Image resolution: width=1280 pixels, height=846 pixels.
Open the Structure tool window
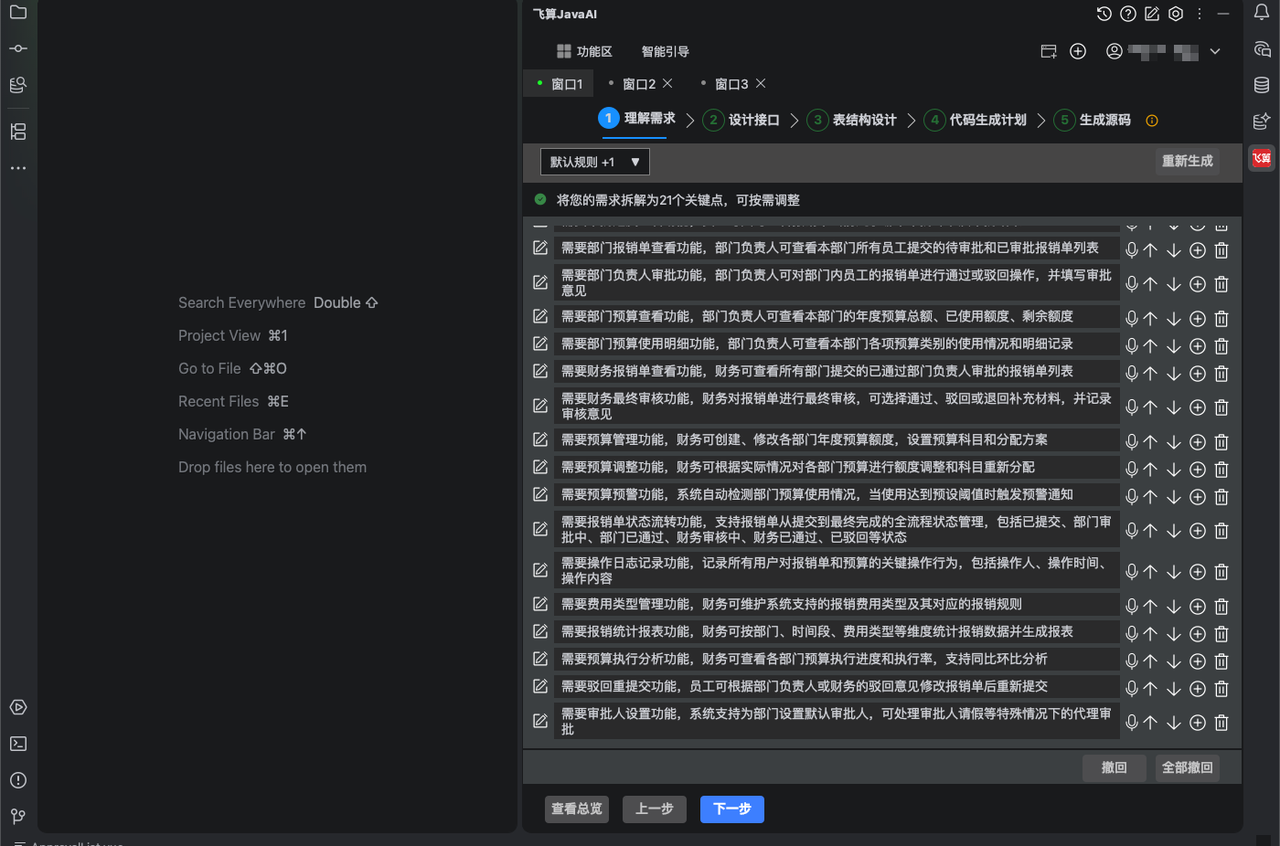tap(18, 132)
